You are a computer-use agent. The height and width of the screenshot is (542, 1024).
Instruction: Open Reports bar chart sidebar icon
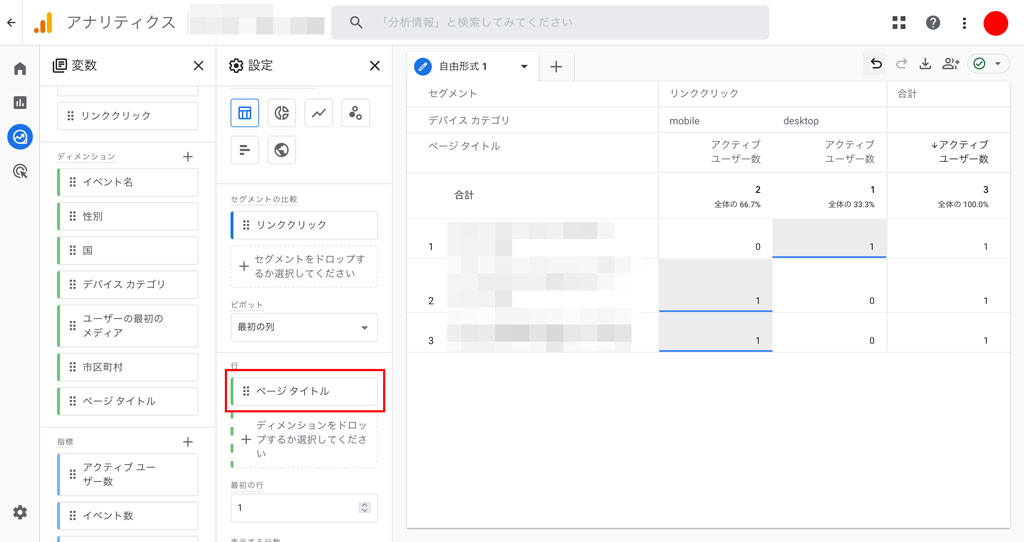coord(20,103)
